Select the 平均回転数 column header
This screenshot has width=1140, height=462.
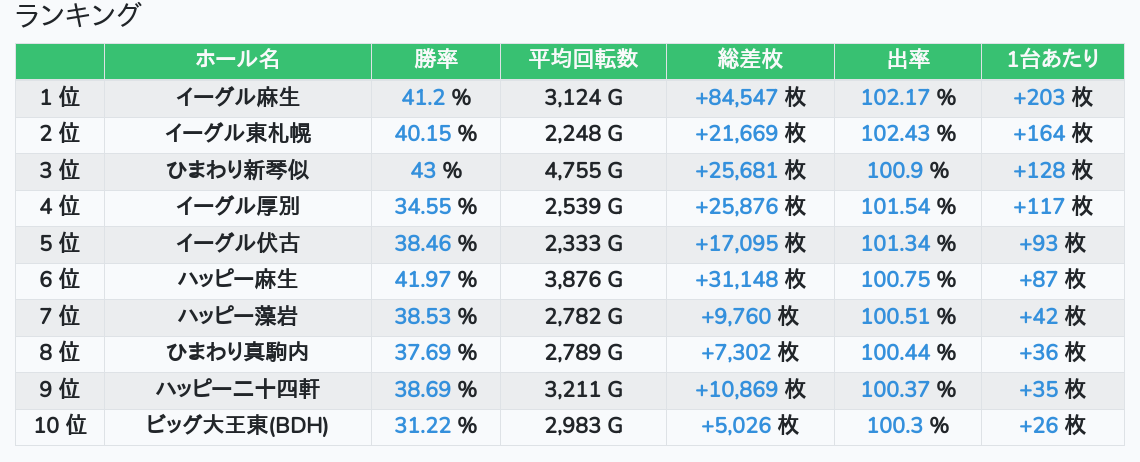[583, 60]
